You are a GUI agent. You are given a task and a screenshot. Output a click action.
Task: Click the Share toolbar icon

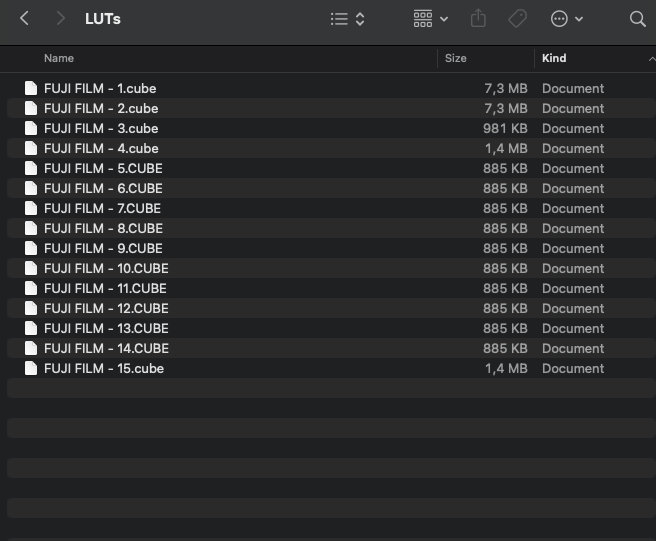coord(478,19)
